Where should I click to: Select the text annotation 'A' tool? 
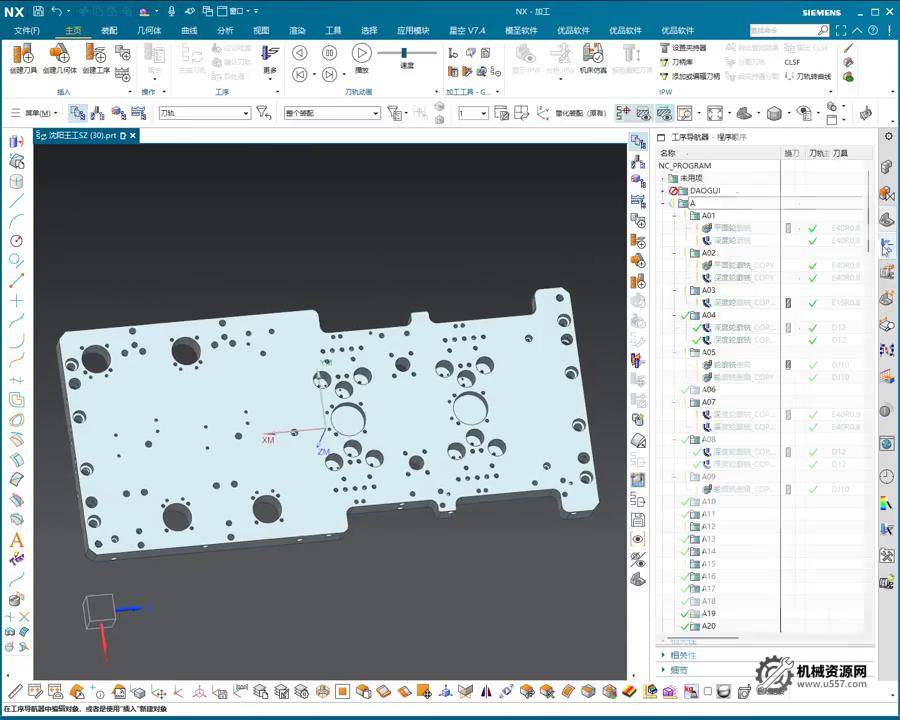point(16,540)
